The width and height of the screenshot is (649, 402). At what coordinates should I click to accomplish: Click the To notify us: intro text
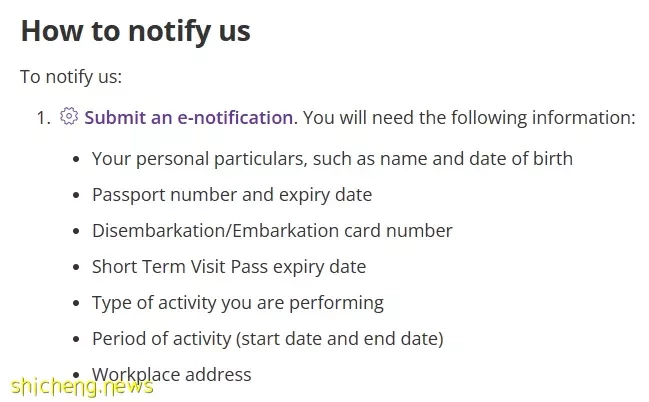tap(71, 77)
